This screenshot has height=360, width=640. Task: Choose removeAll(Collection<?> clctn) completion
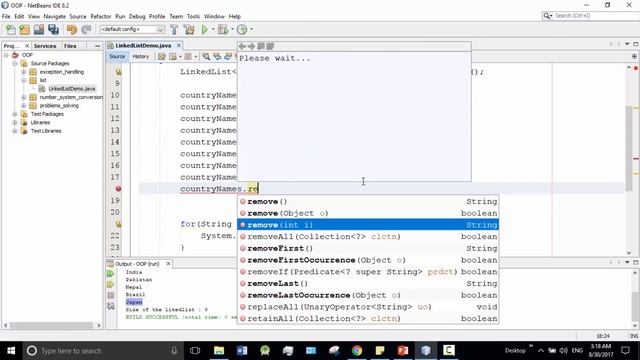click(x=368, y=237)
